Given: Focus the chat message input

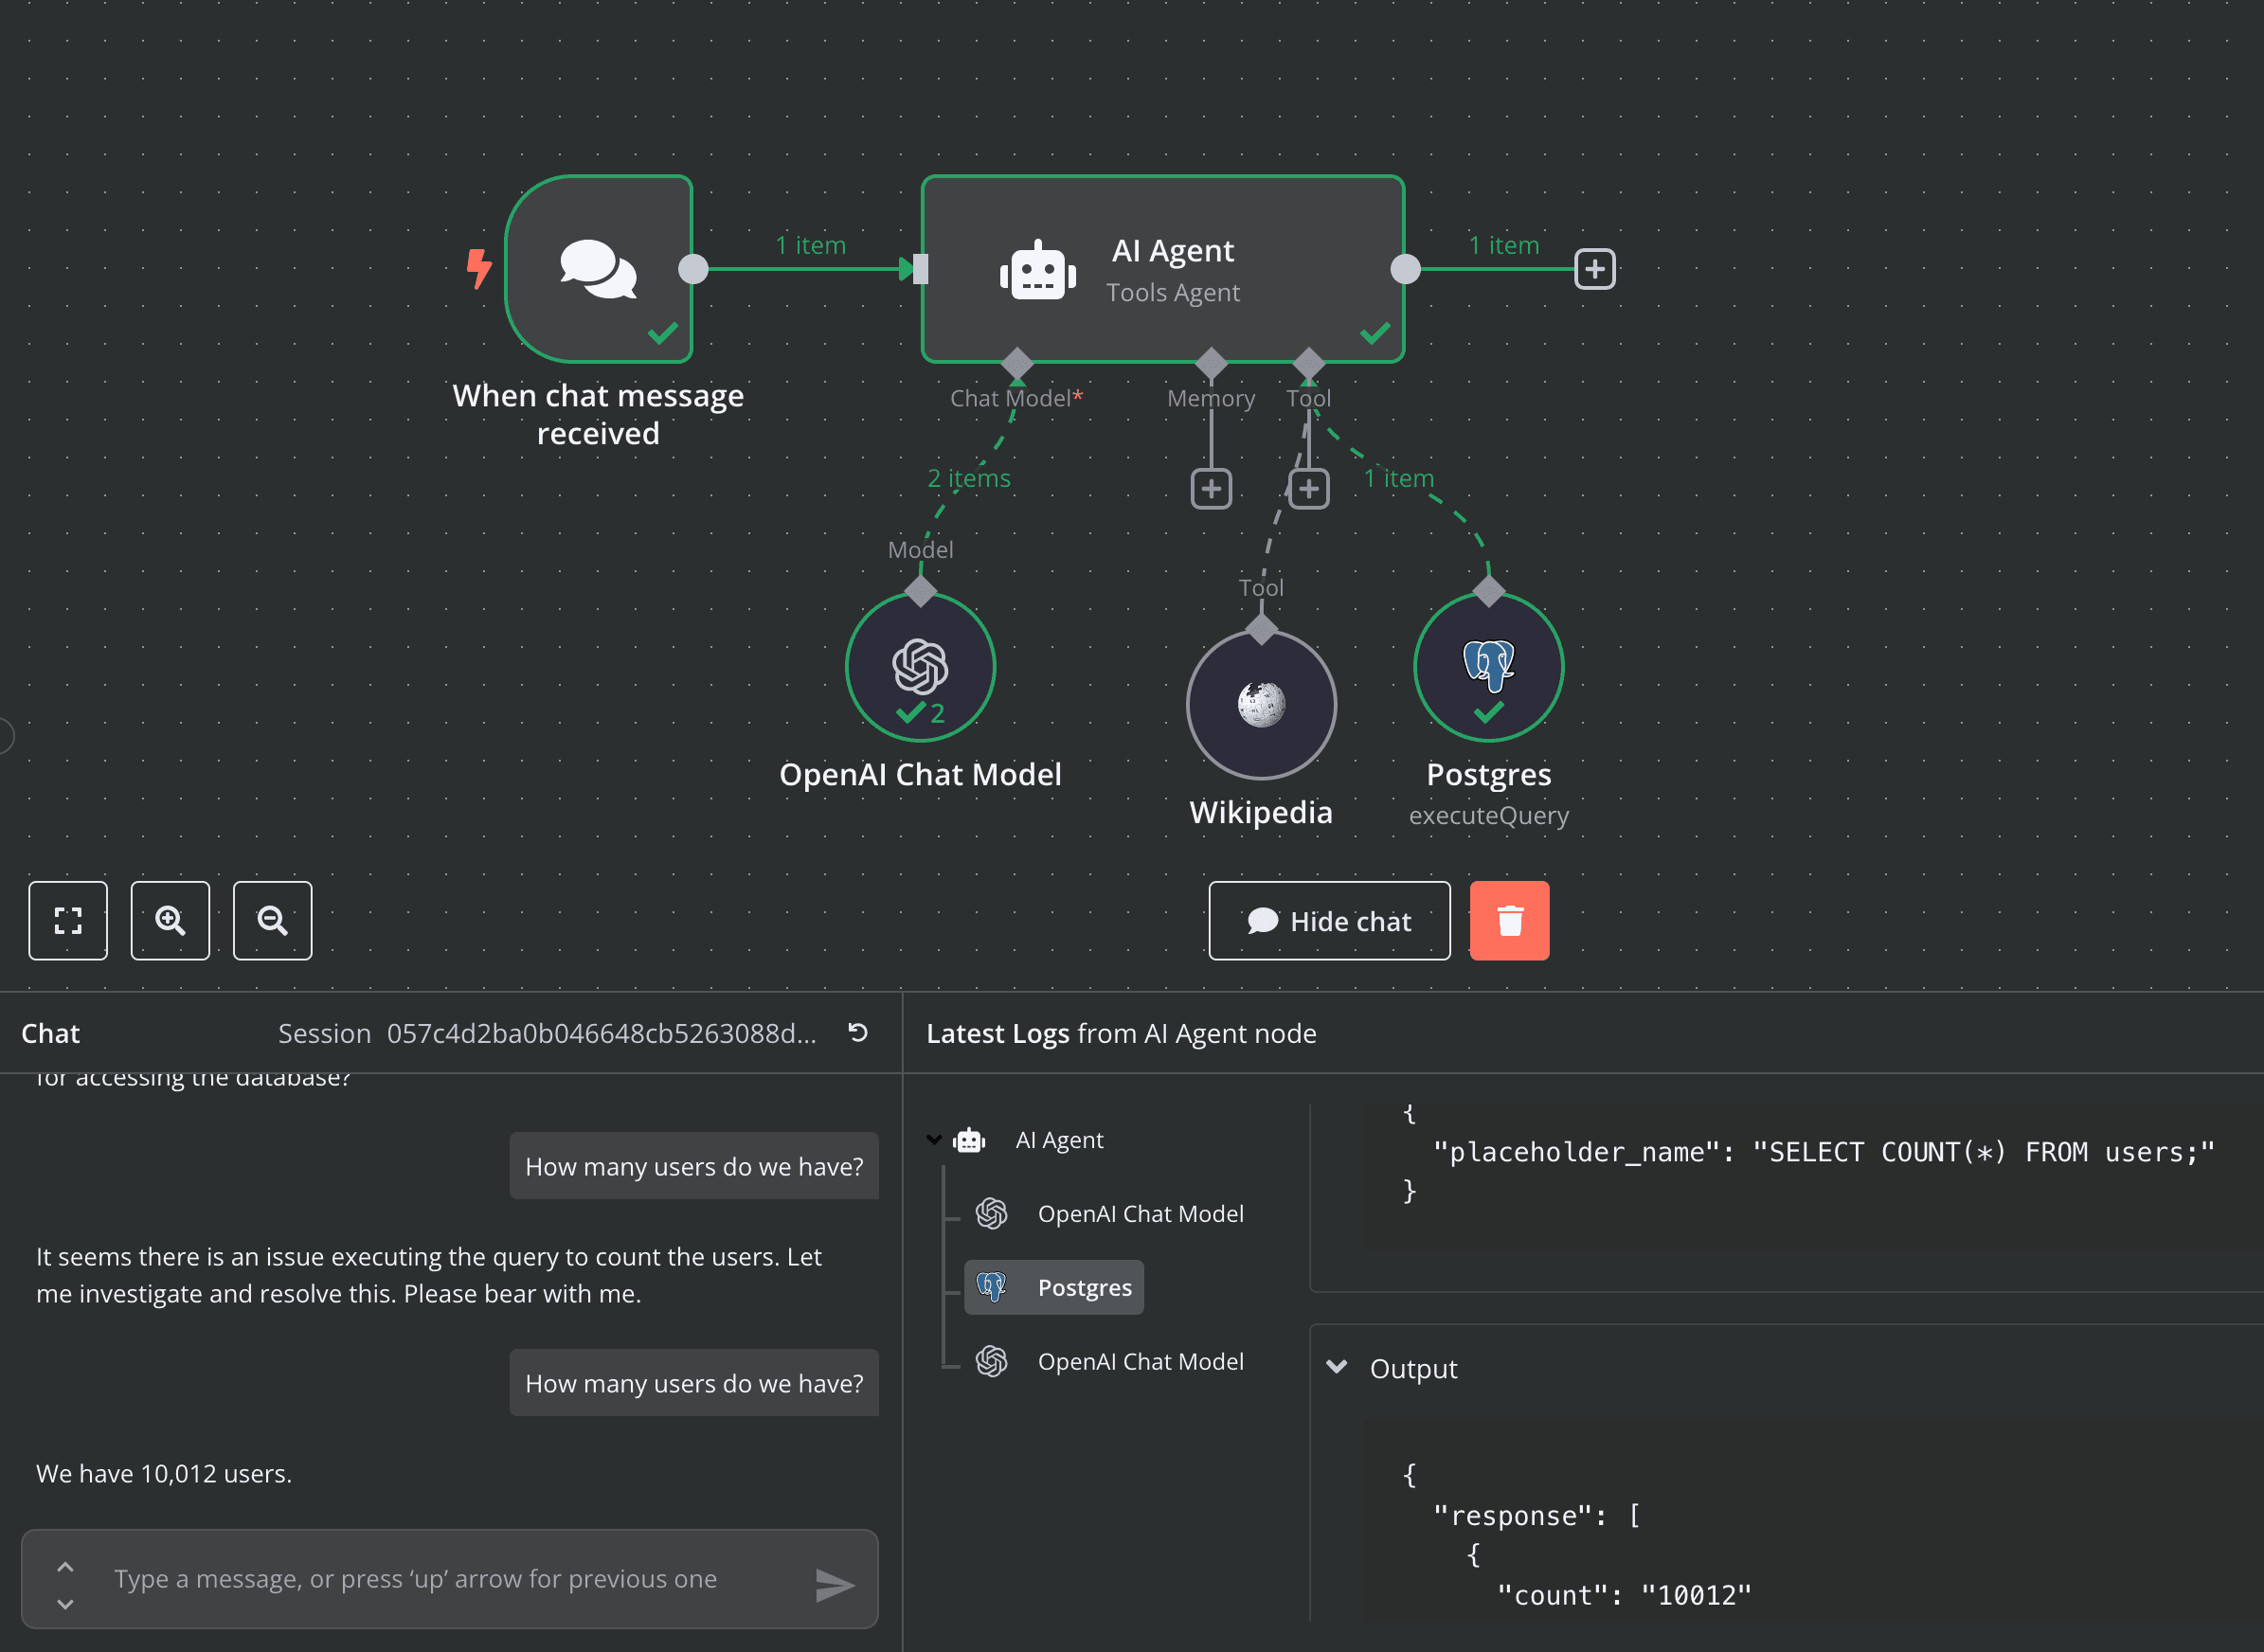Looking at the screenshot, I should (450, 1578).
